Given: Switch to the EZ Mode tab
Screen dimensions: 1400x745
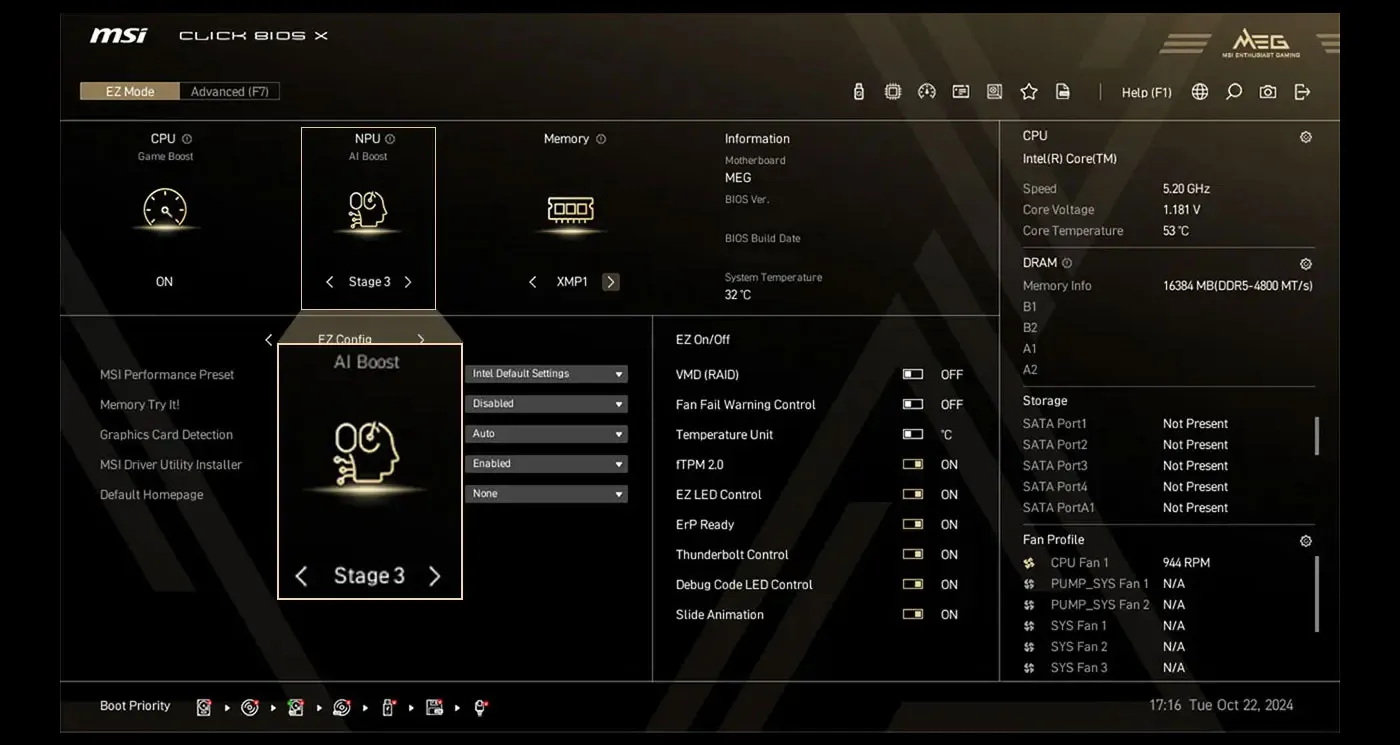Looking at the screenshot, I should [130, 92].
